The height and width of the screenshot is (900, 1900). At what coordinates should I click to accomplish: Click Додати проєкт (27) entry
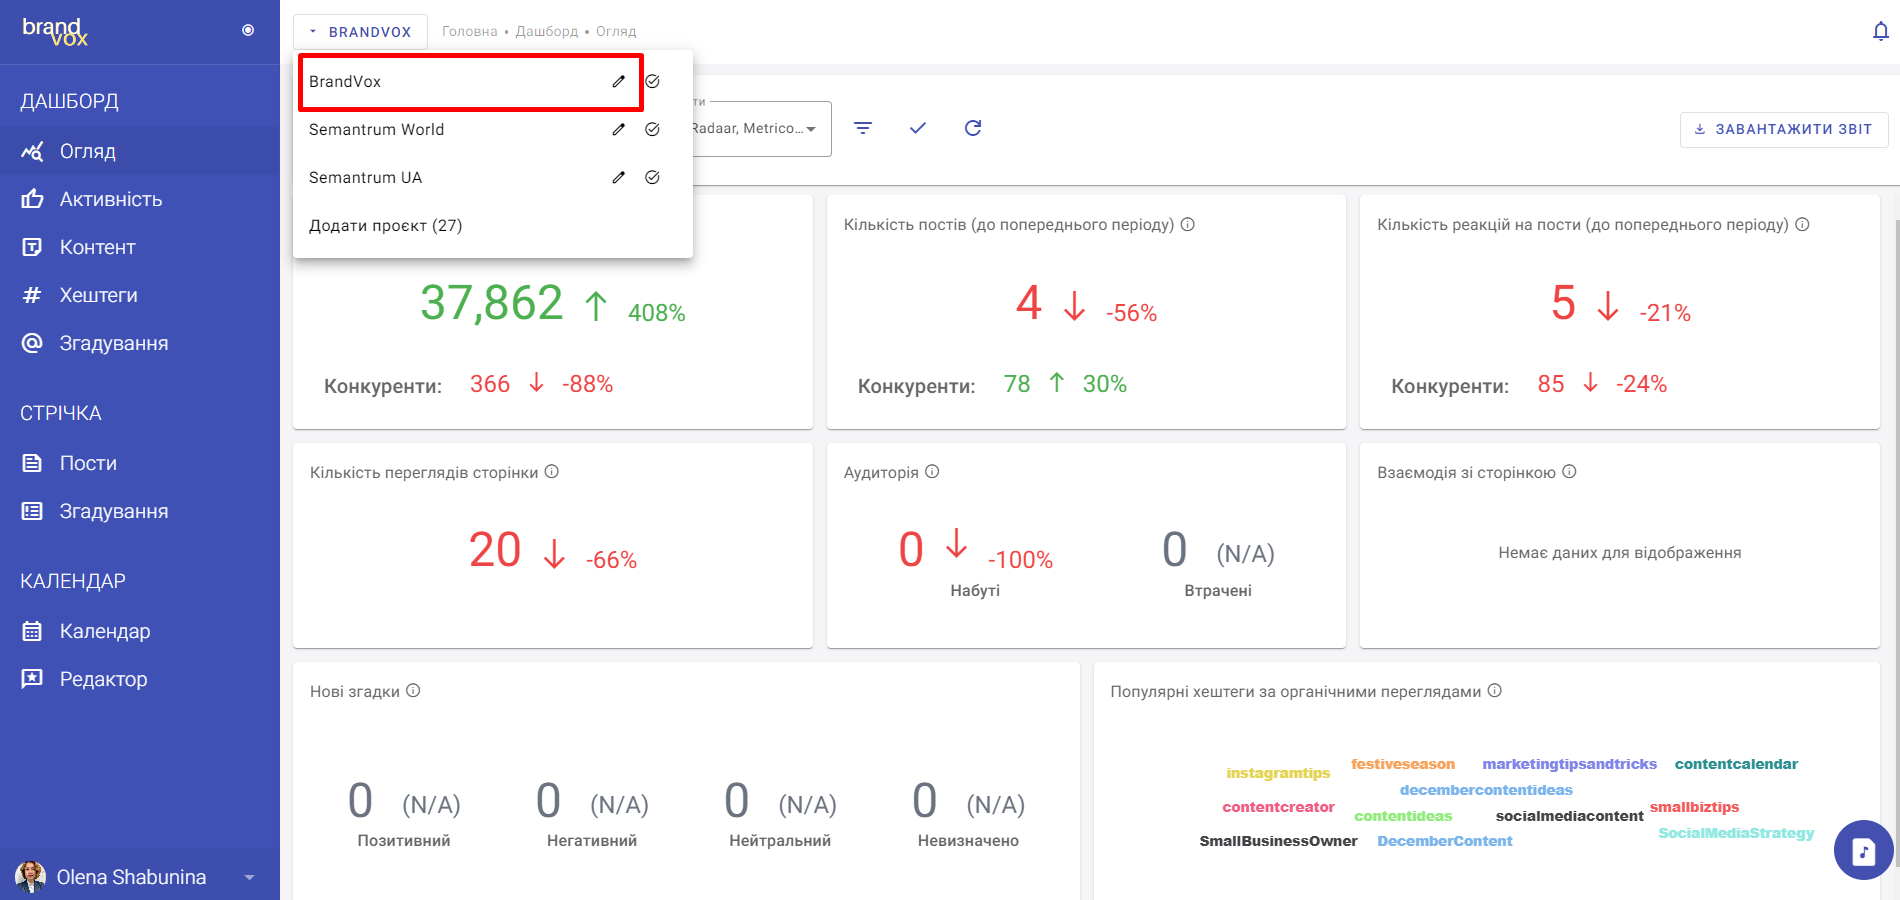[x=385, y=225]
